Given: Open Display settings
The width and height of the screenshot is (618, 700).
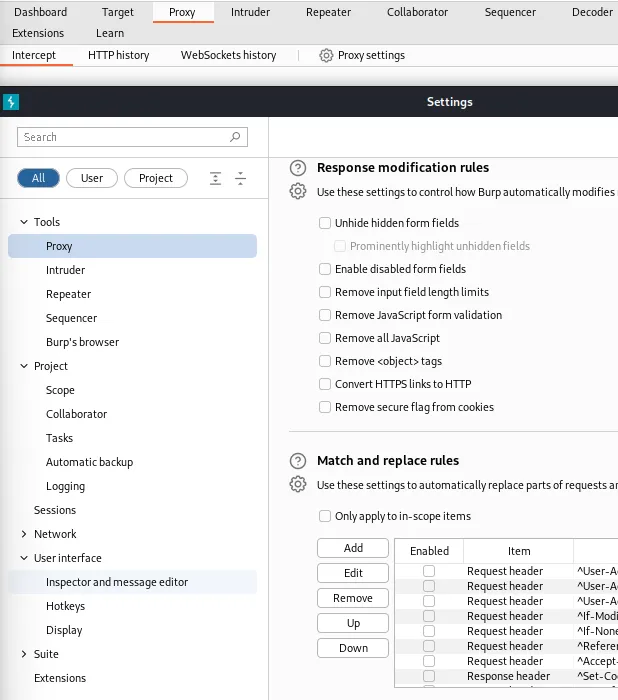Looking at the screenshot, I should [64, 630].
